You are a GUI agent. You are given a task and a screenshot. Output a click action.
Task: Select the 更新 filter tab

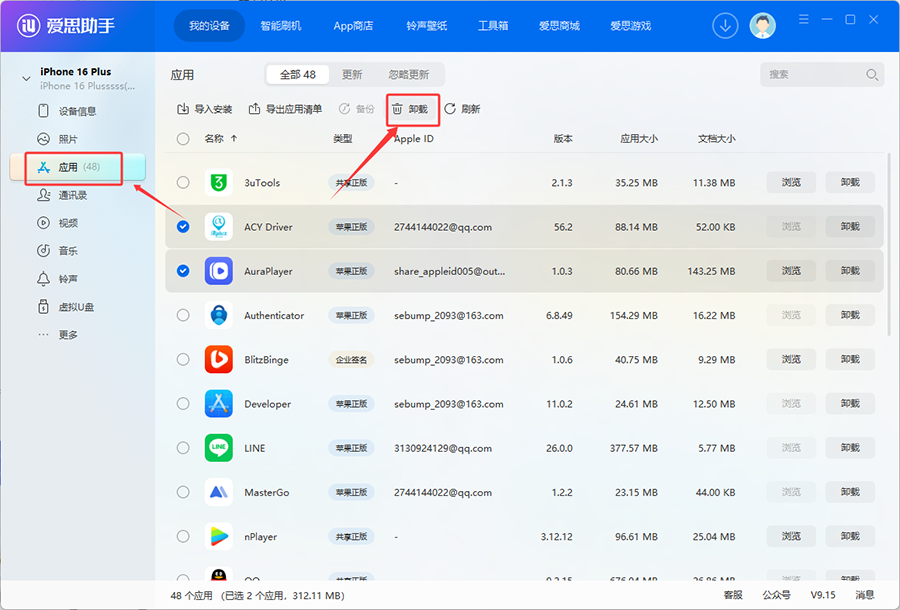tap(352, 75)
